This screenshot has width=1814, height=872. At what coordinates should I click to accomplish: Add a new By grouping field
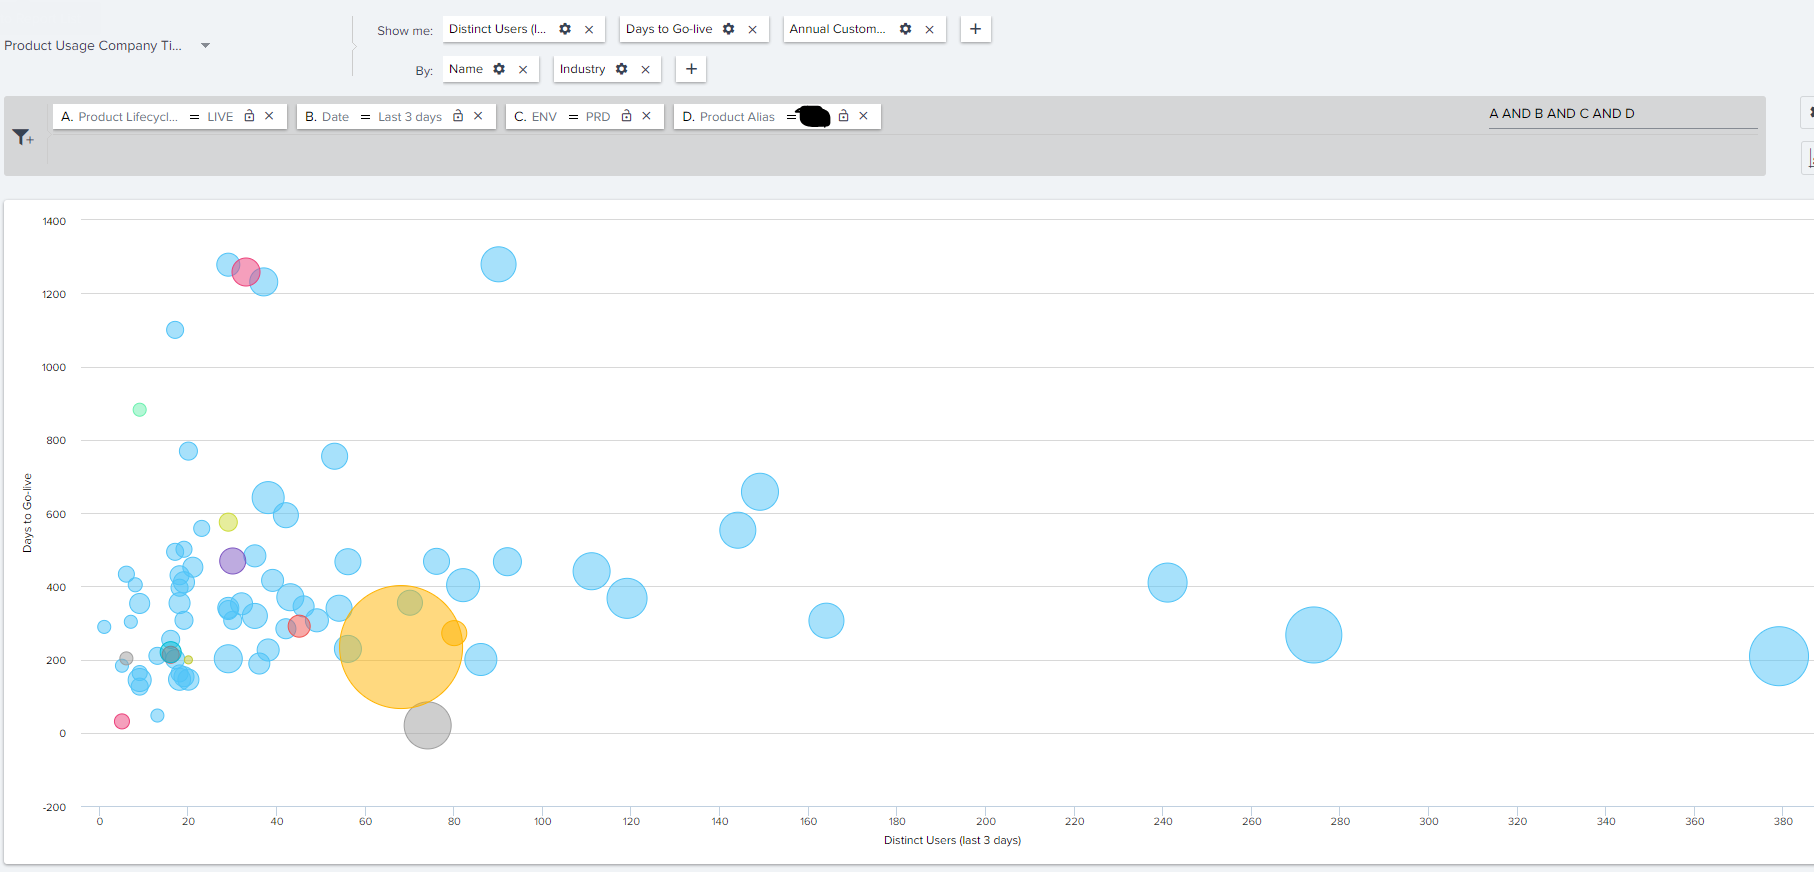click(691, 69)
